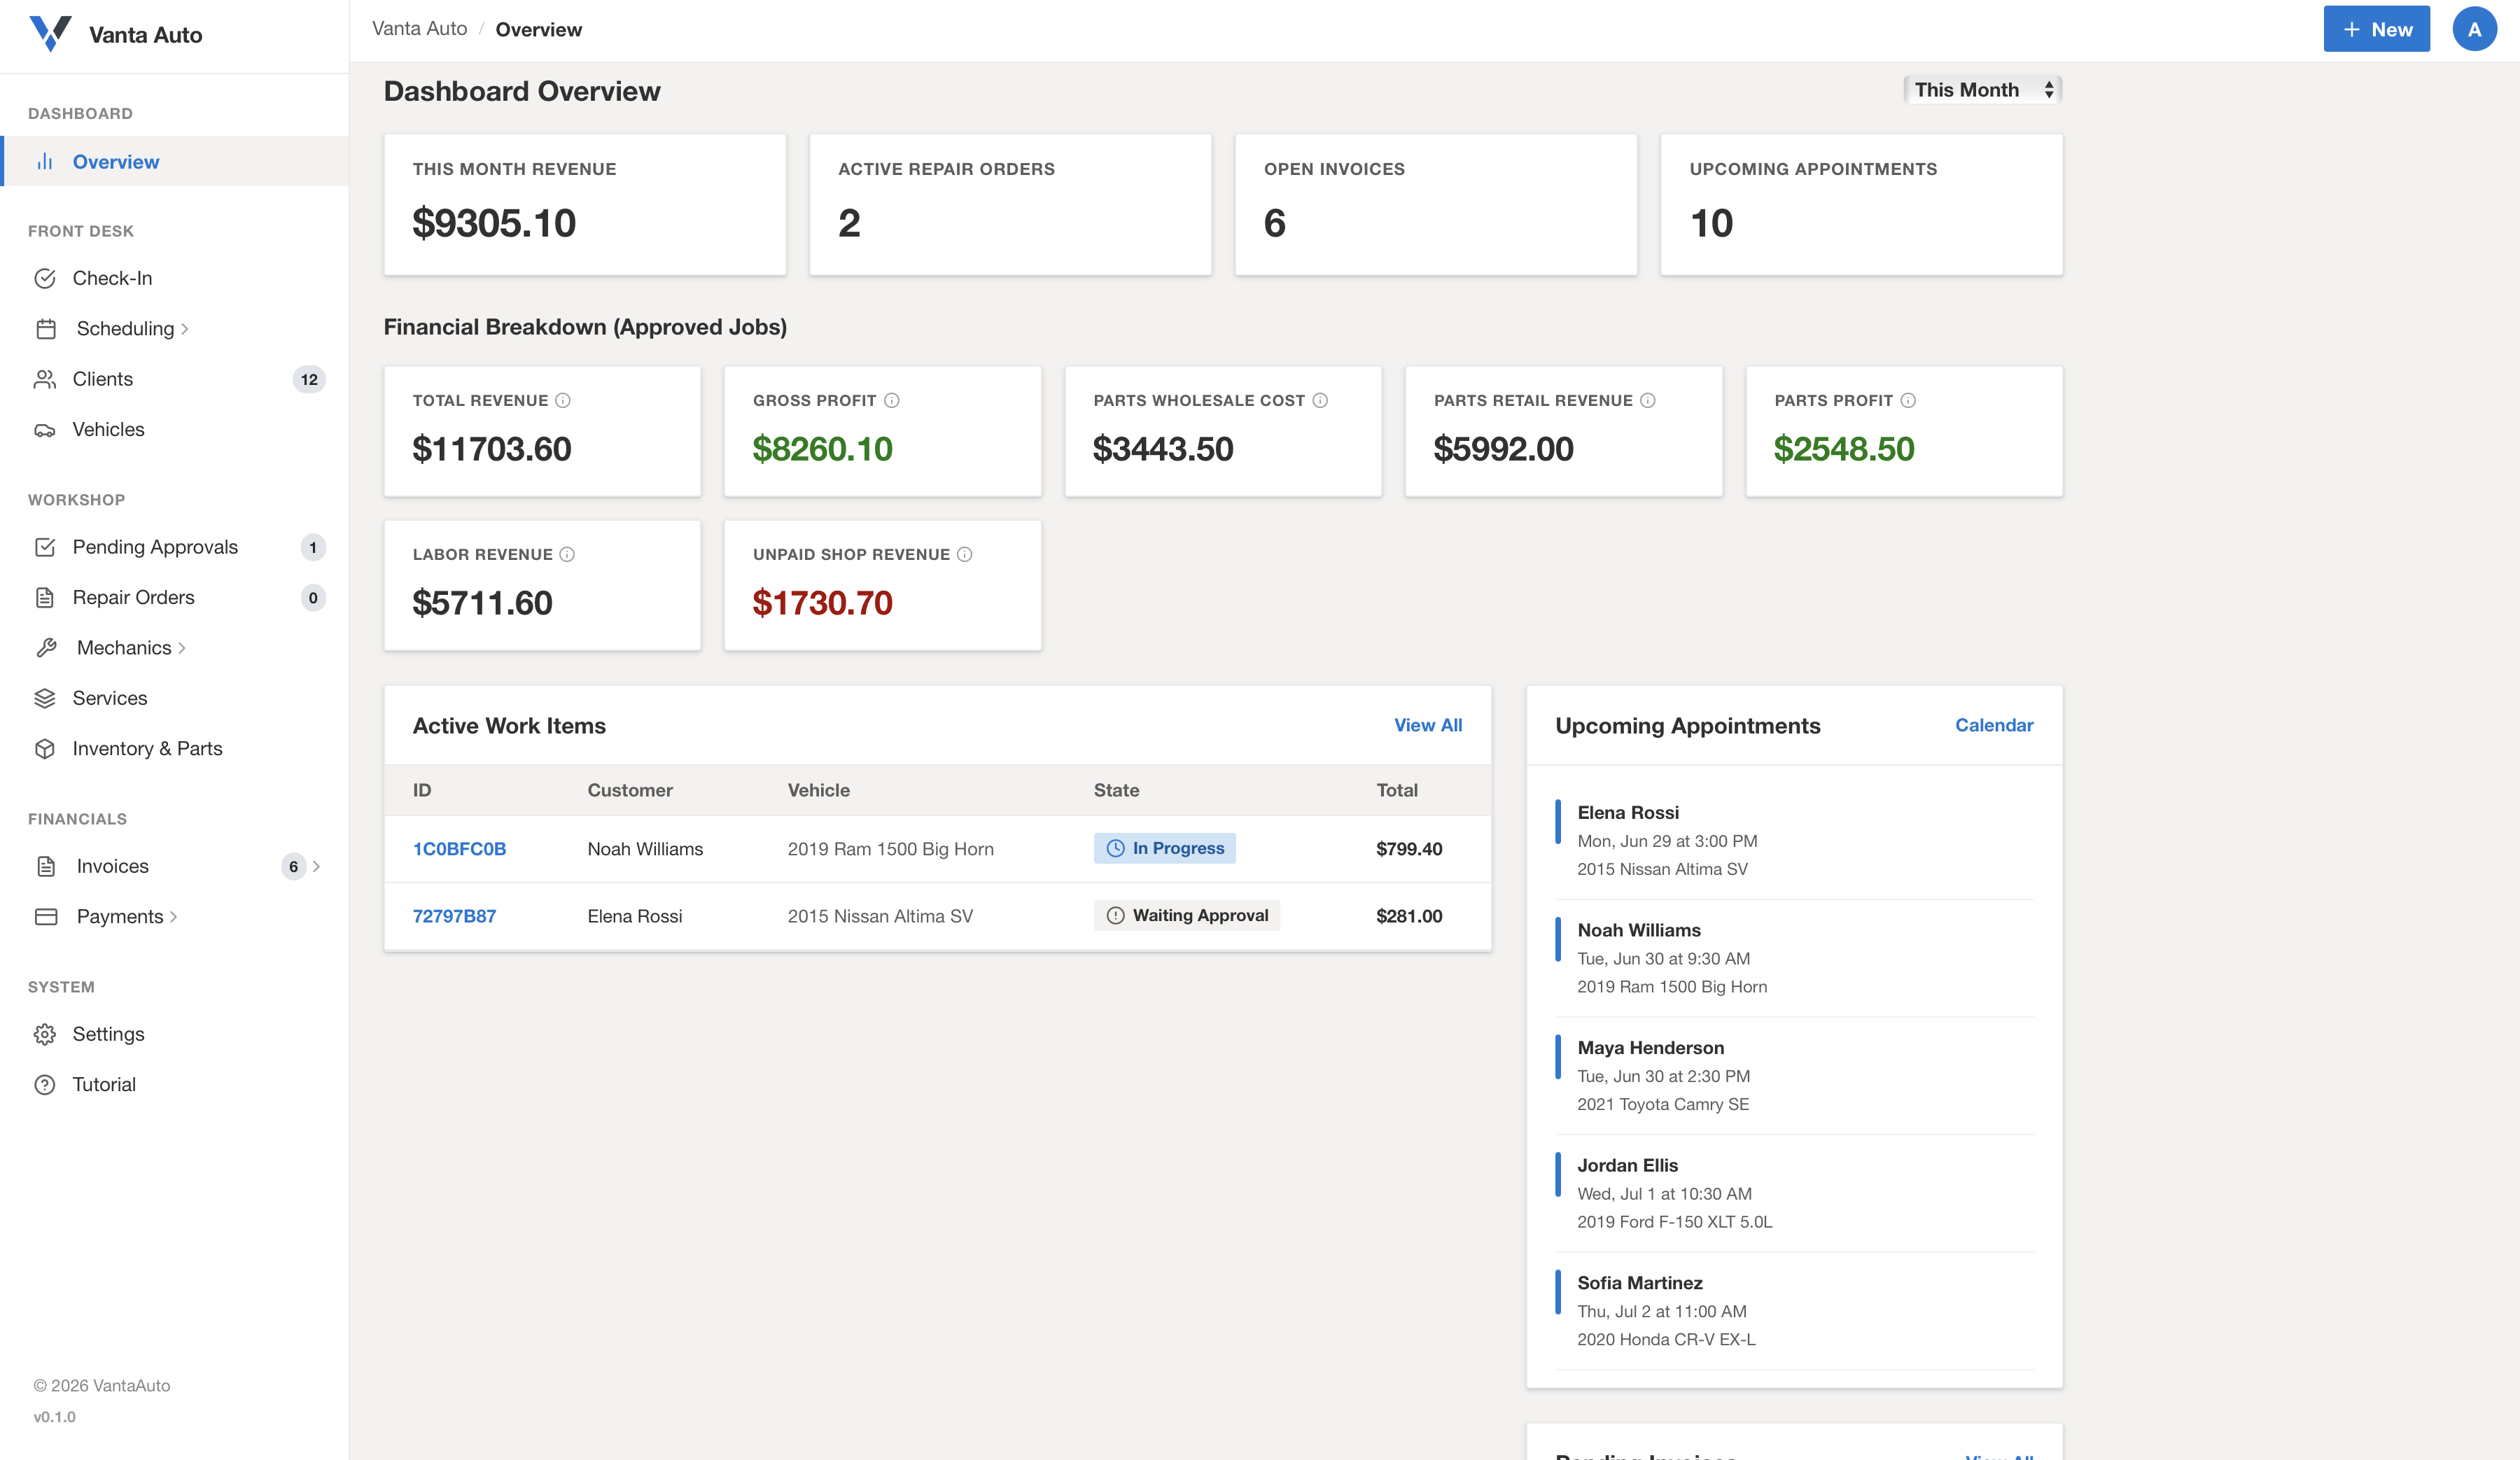Select Sofia Martinez's appointment entry

pos(1795,1311)
